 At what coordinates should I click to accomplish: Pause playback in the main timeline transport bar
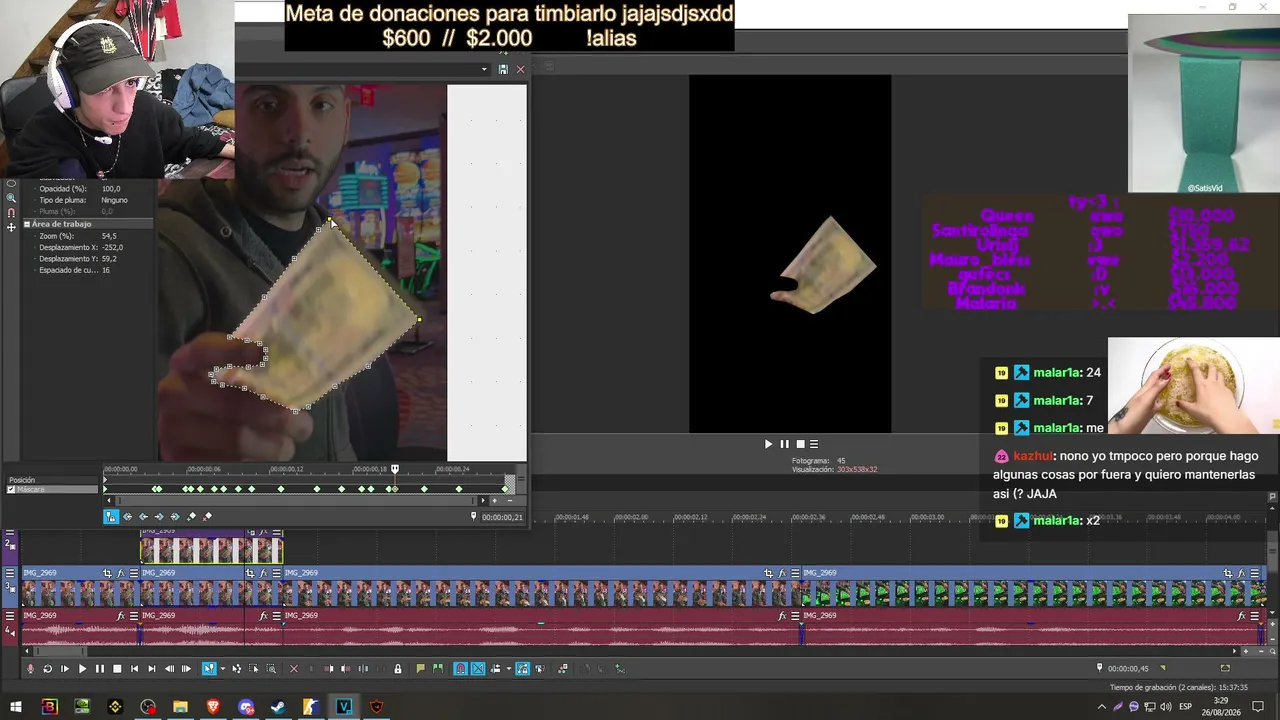[x=99, y=669]
